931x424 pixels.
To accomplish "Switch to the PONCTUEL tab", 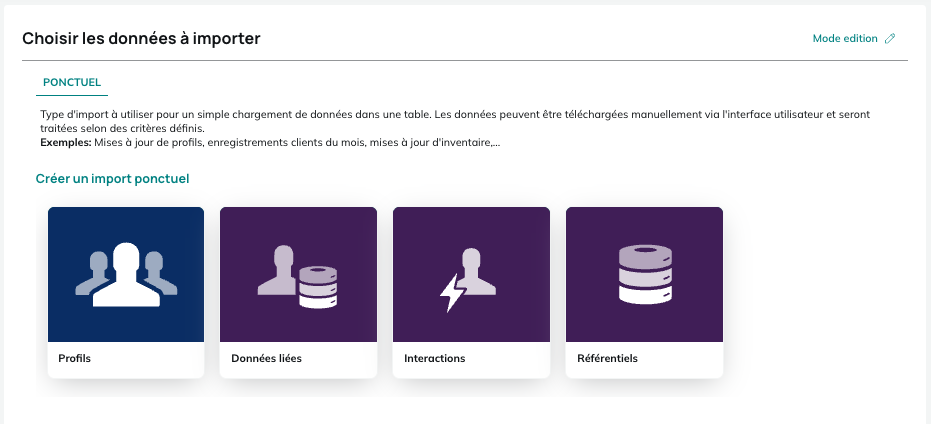I will (x=72, y=83).
